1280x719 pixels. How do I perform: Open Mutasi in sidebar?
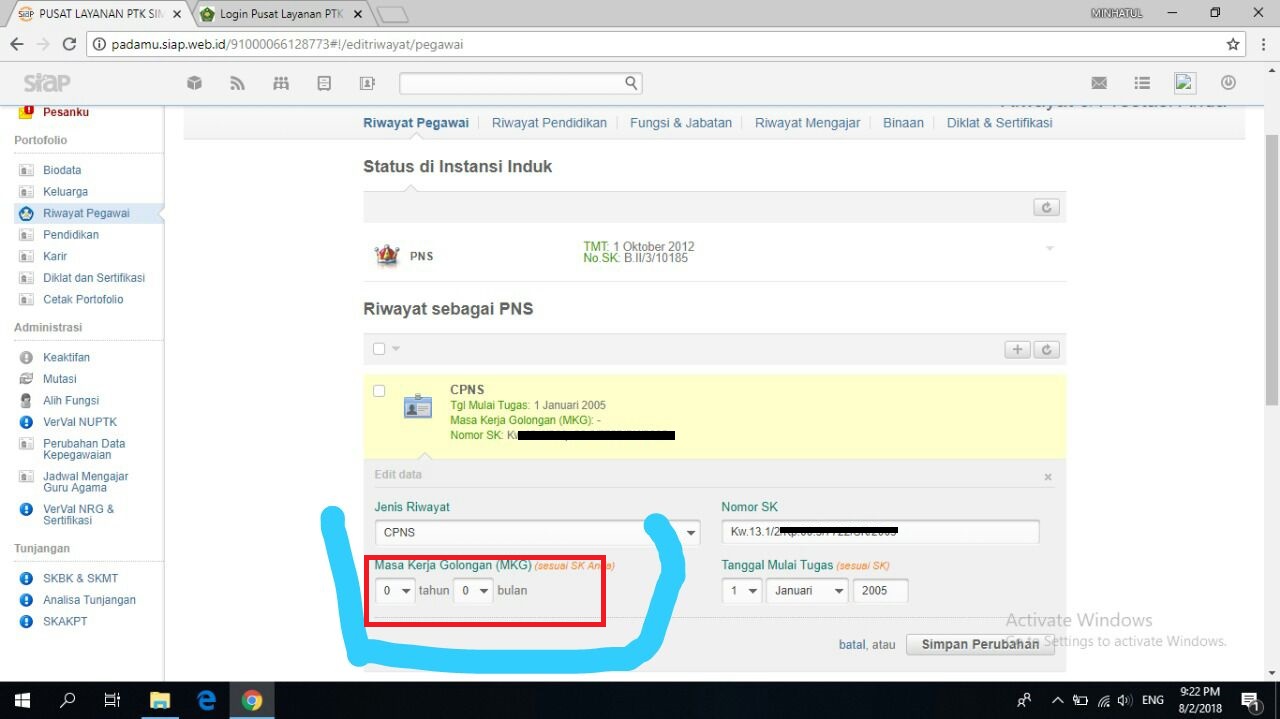point(60,379)
